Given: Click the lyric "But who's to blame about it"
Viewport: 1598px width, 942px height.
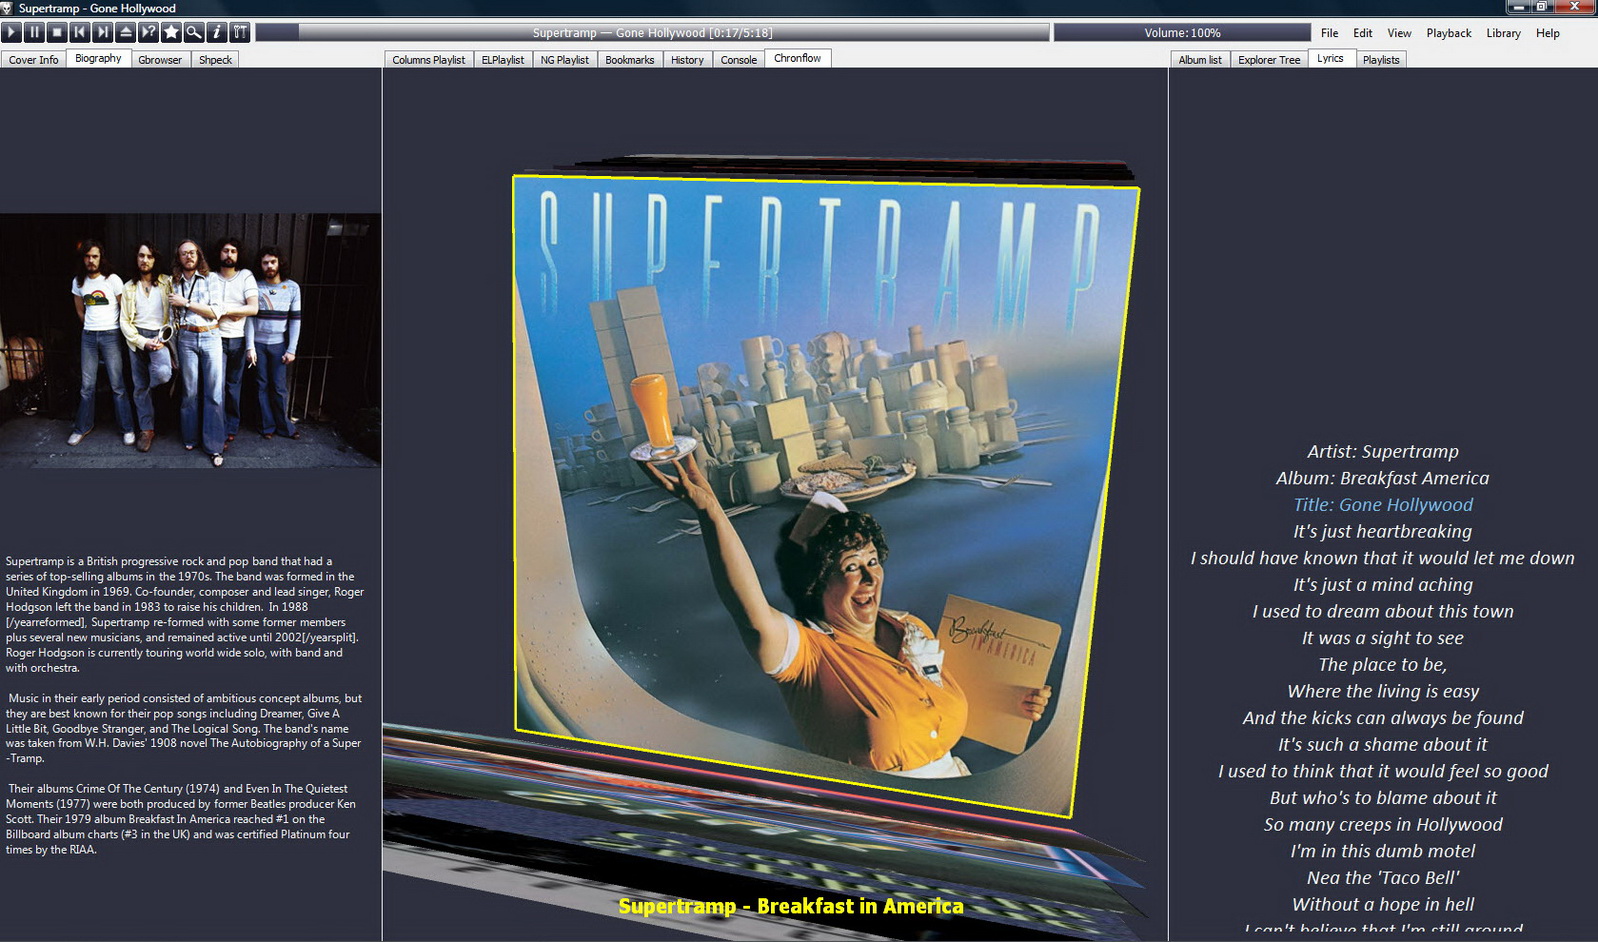Looking at the screenshot, I should [1383, 798].
